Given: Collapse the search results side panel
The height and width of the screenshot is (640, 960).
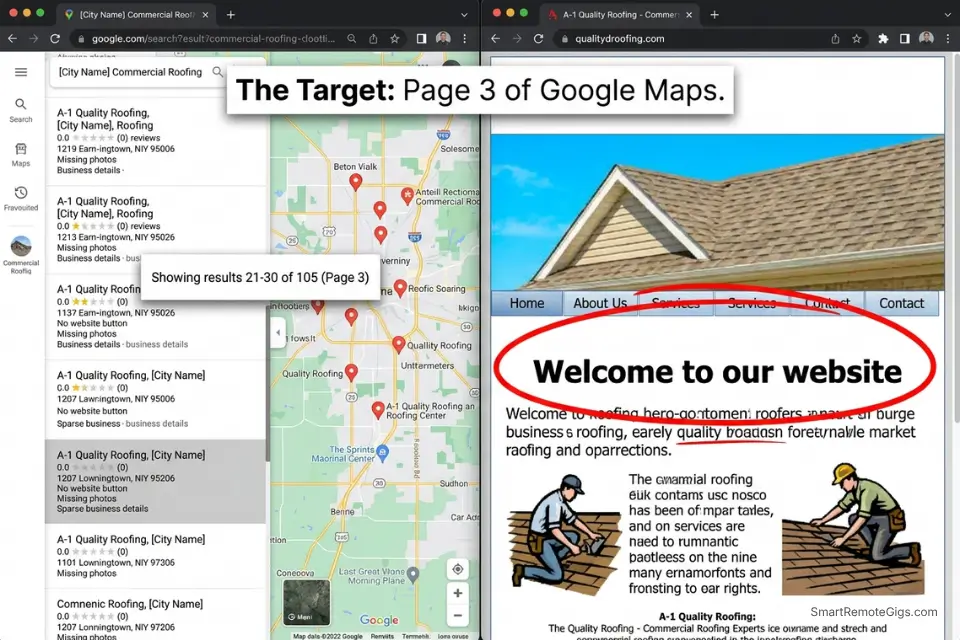Looking at the screenshot, I should coord(276,332).
